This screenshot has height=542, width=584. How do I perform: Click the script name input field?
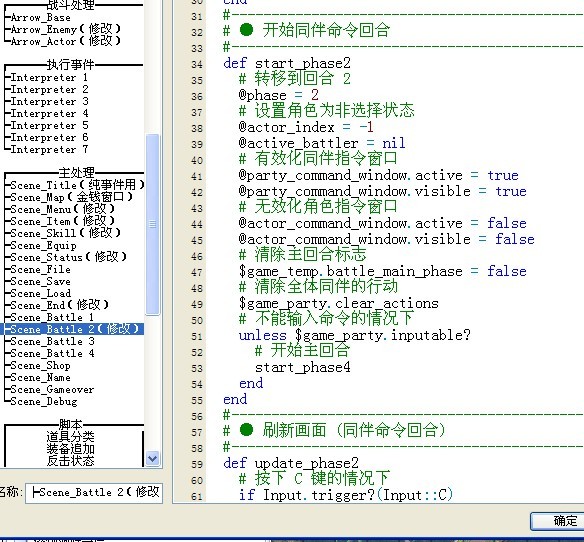coord(94,492)
